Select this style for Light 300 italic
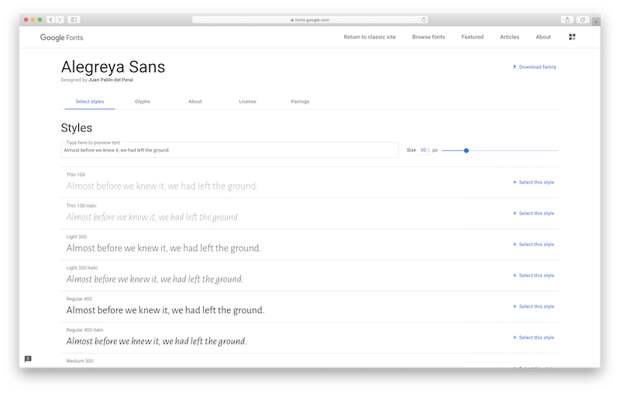Image resolution: width=620 pixels, height=393 pixels. click(x=533, y=276)
